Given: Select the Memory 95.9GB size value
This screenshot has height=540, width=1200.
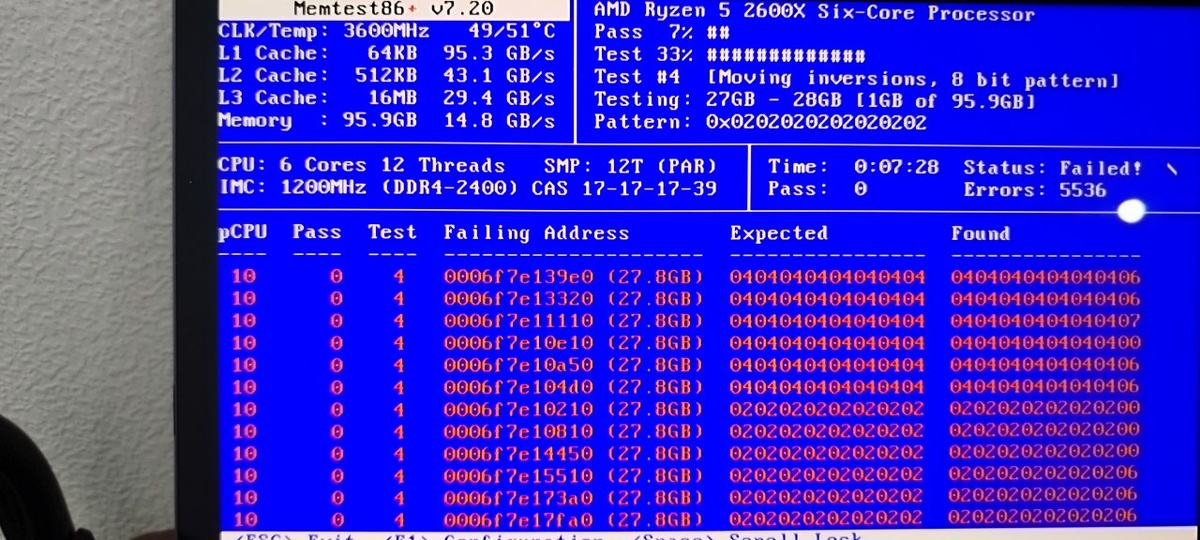Looking at the screenshot, I should coord(381,121).
